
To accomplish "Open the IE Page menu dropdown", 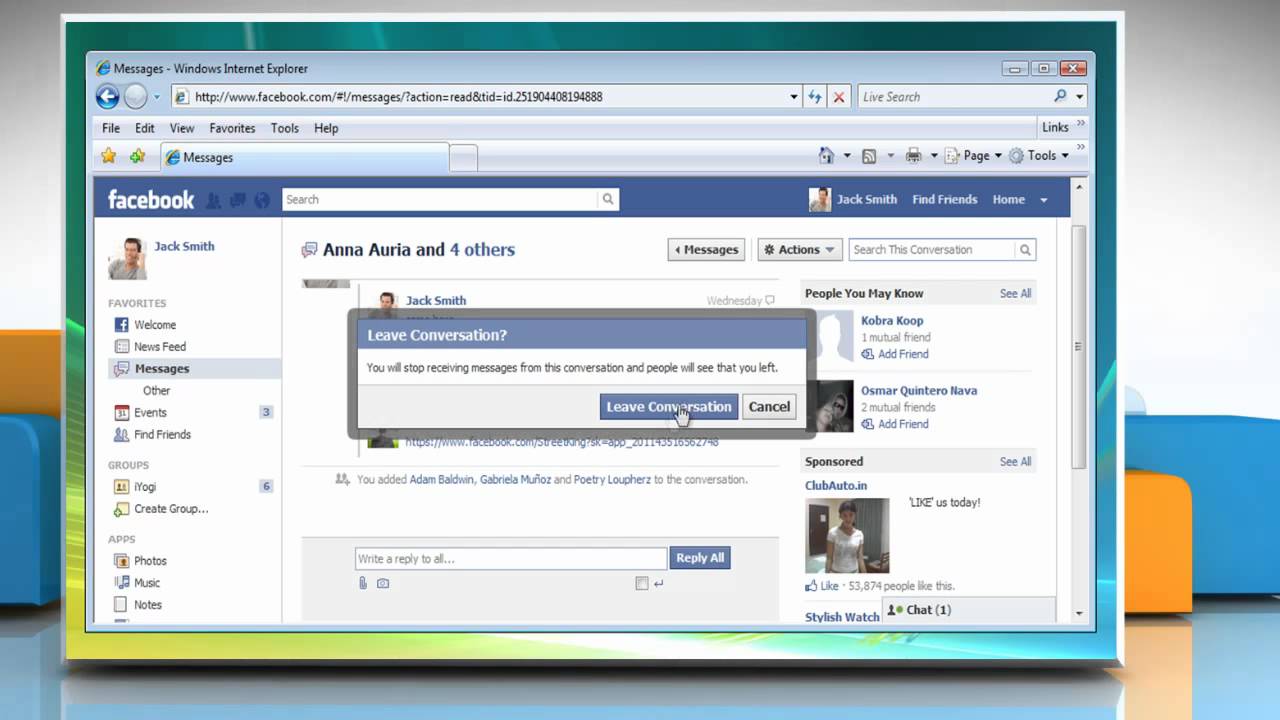I will [x=981, y=155].
